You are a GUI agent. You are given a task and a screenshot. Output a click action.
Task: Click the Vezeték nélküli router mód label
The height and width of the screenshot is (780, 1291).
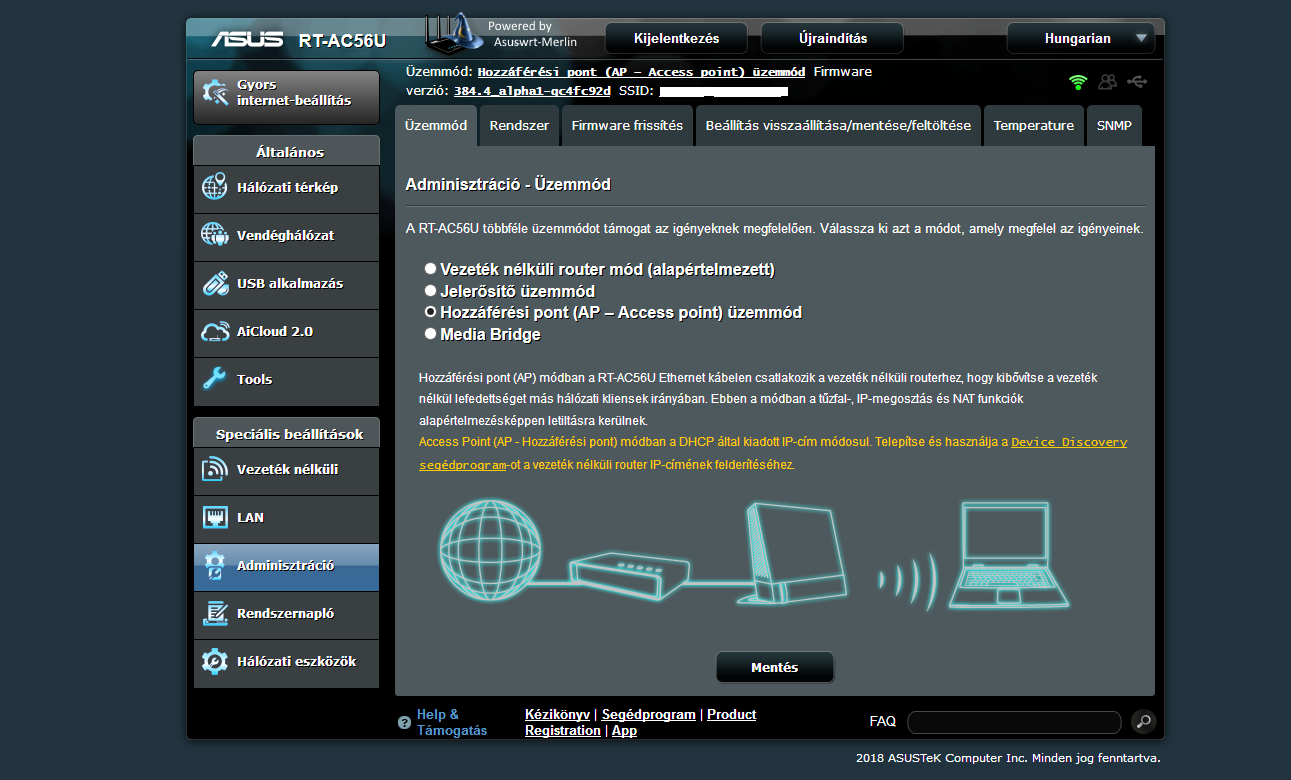point(607,269)
